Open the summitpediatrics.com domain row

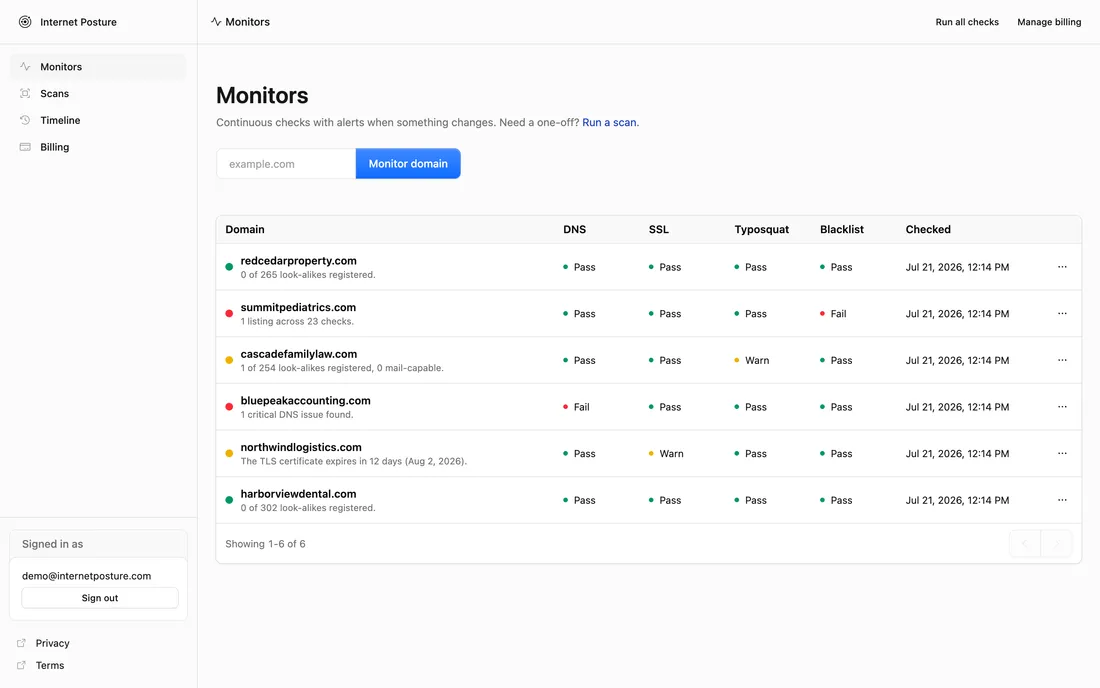click(x=648, y=313)
